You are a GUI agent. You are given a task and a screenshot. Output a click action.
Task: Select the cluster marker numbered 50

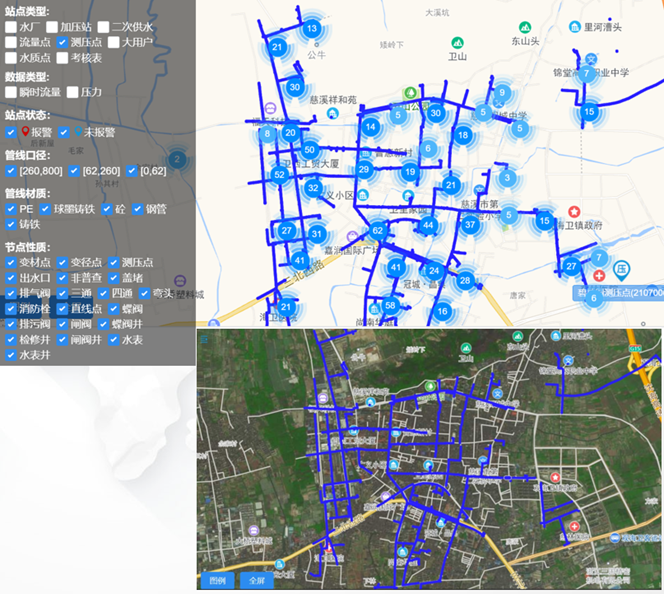310,150
